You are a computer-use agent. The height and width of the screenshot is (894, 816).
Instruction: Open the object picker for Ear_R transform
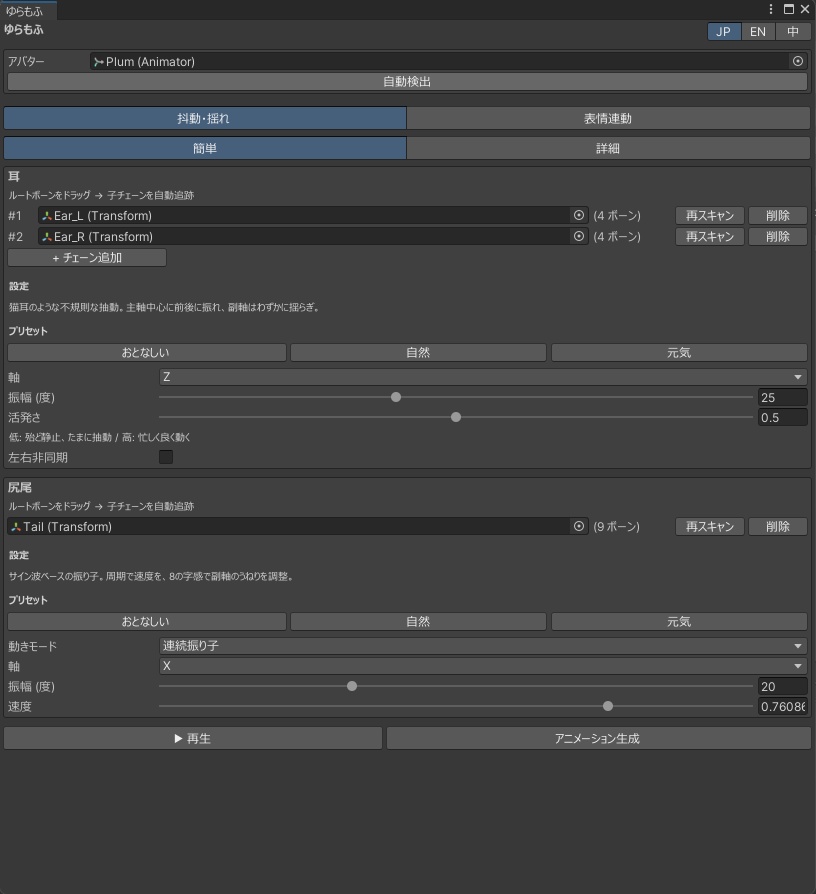point(579,236)
